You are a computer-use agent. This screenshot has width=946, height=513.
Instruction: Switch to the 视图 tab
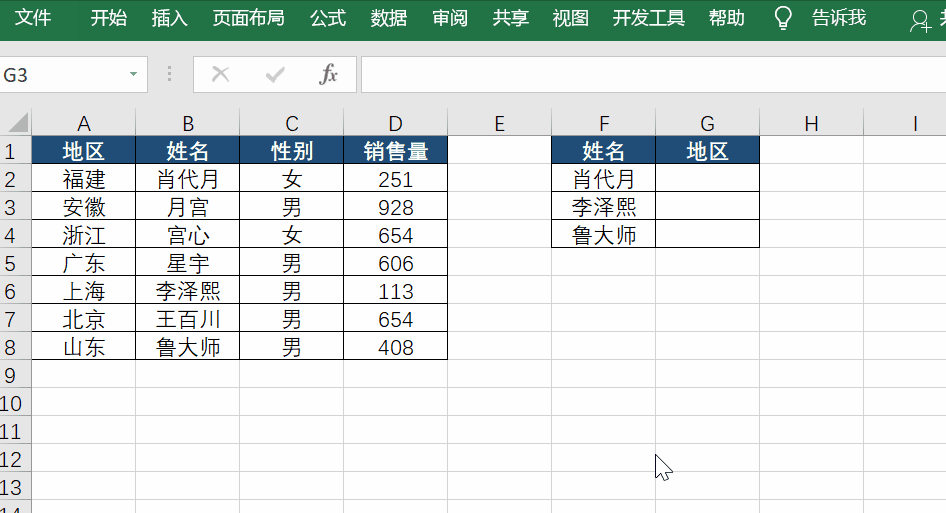pos(571,18)
